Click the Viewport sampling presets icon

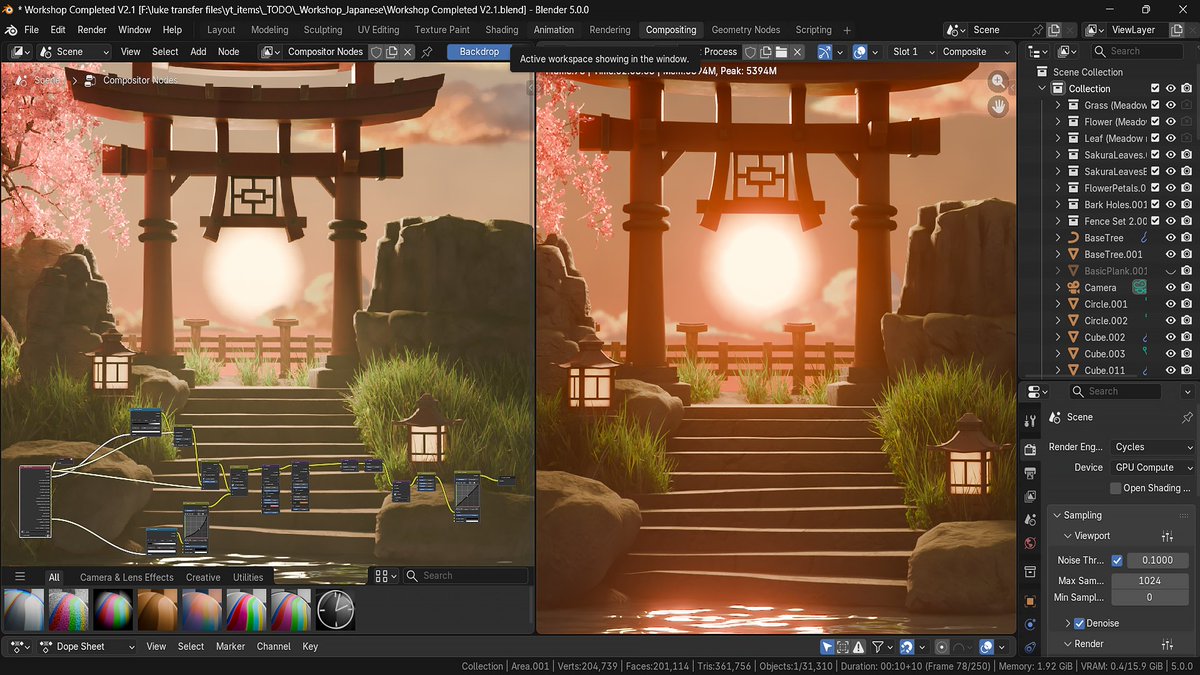click(x=1167, y=536)
